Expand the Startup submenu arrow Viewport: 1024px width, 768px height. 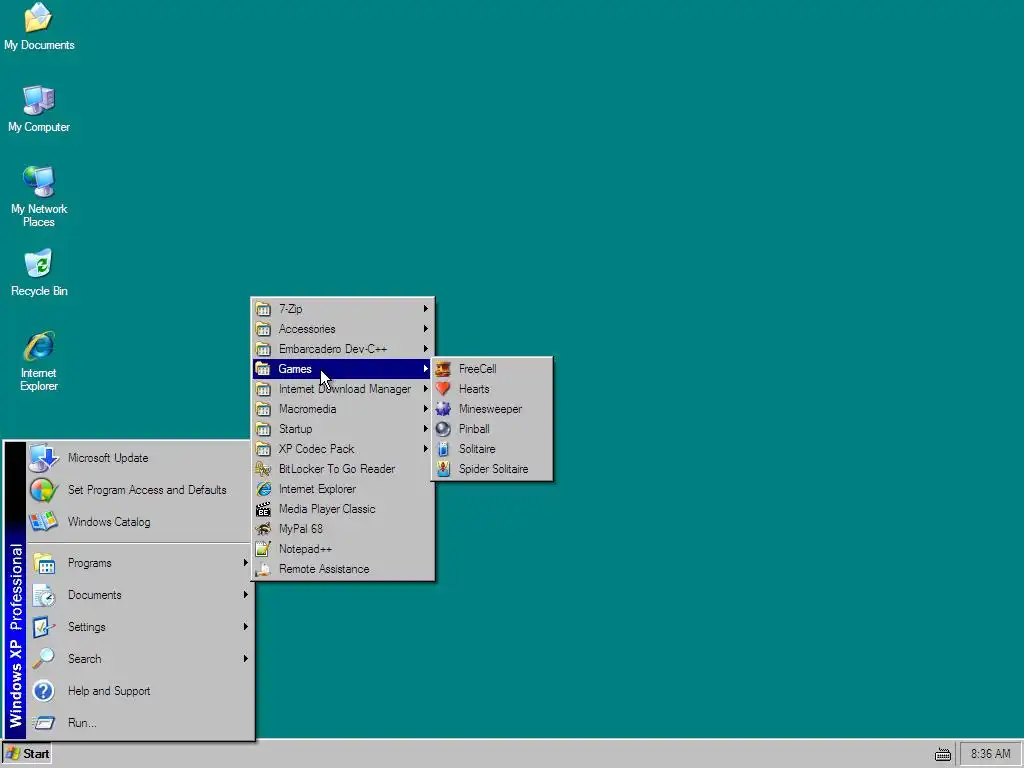coord(425,429)
